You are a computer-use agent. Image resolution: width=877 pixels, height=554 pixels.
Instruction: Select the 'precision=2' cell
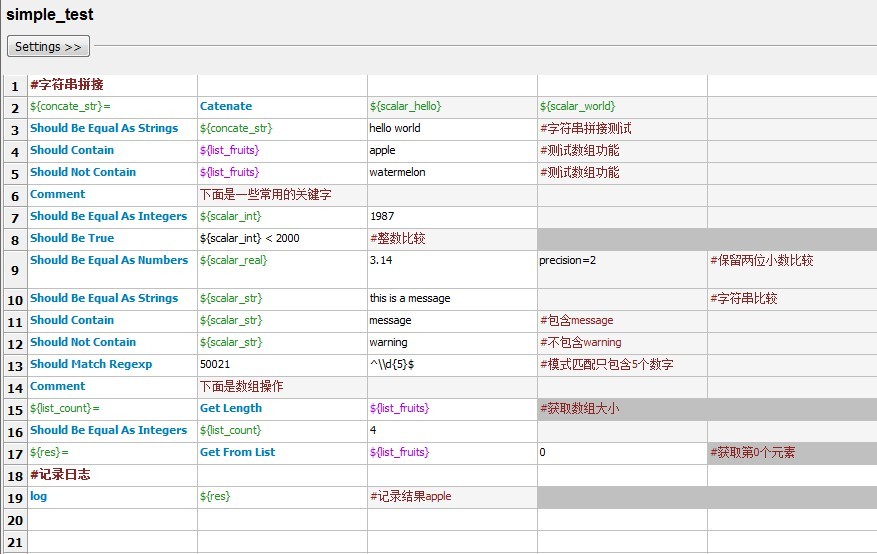click(623, 269)
